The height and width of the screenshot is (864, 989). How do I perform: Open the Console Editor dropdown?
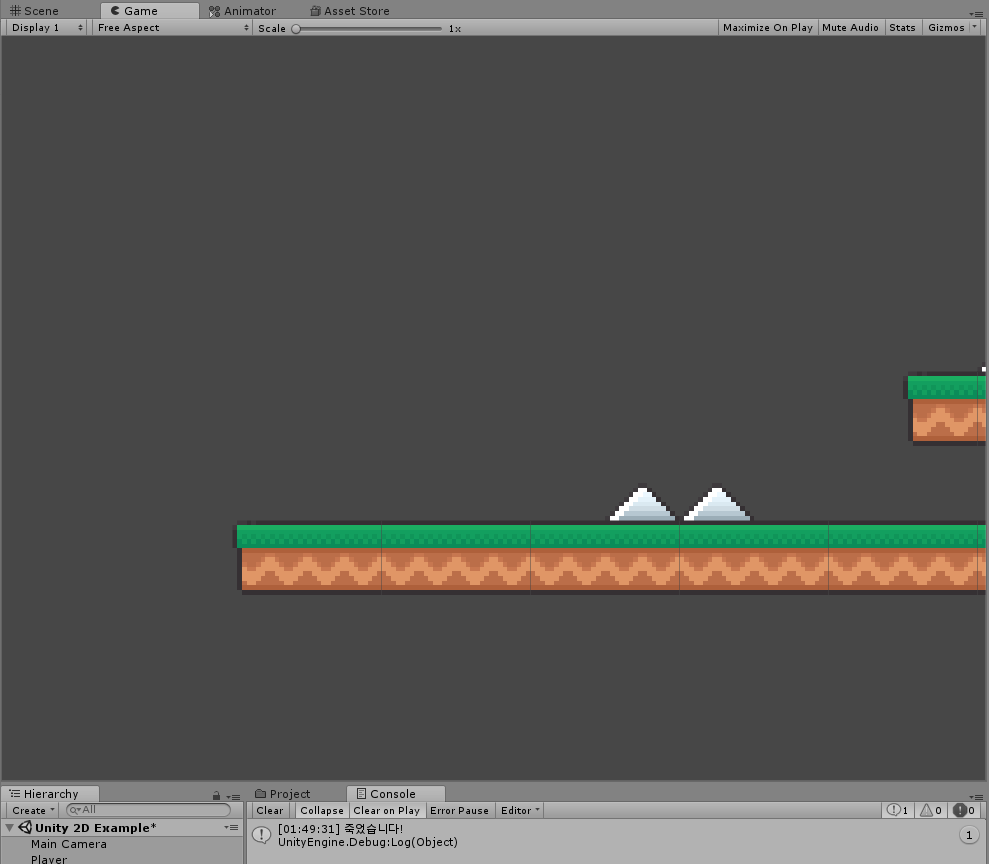click(520, 810)
